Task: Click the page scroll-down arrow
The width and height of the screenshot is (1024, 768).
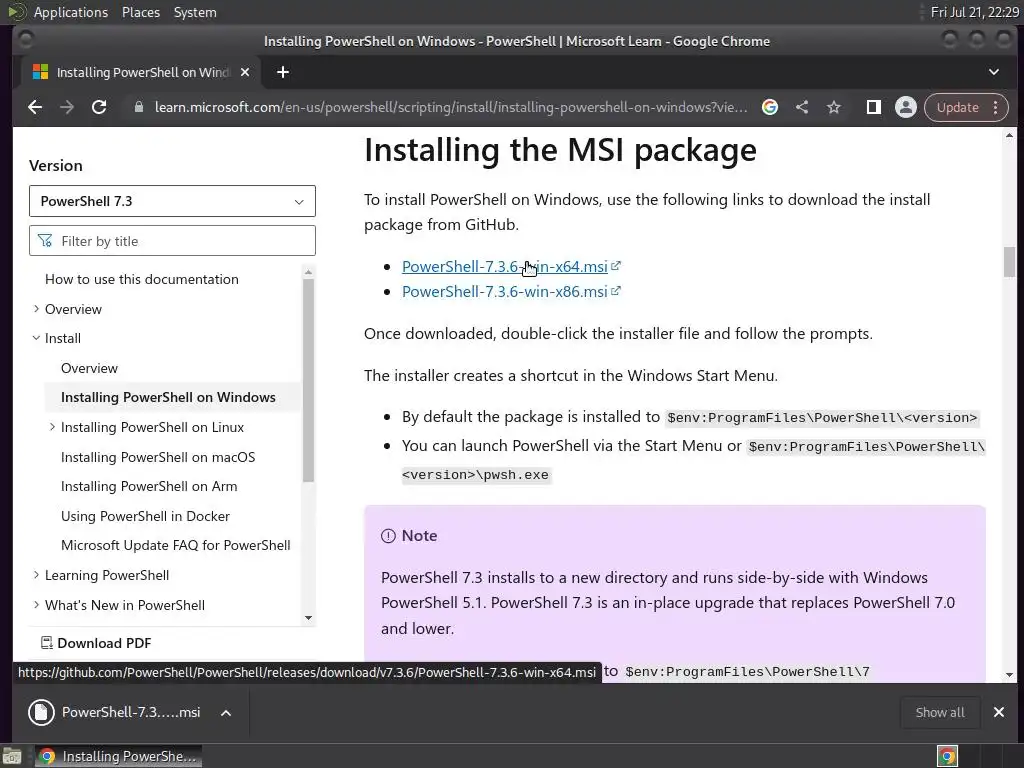Action: click(1009, 675)
